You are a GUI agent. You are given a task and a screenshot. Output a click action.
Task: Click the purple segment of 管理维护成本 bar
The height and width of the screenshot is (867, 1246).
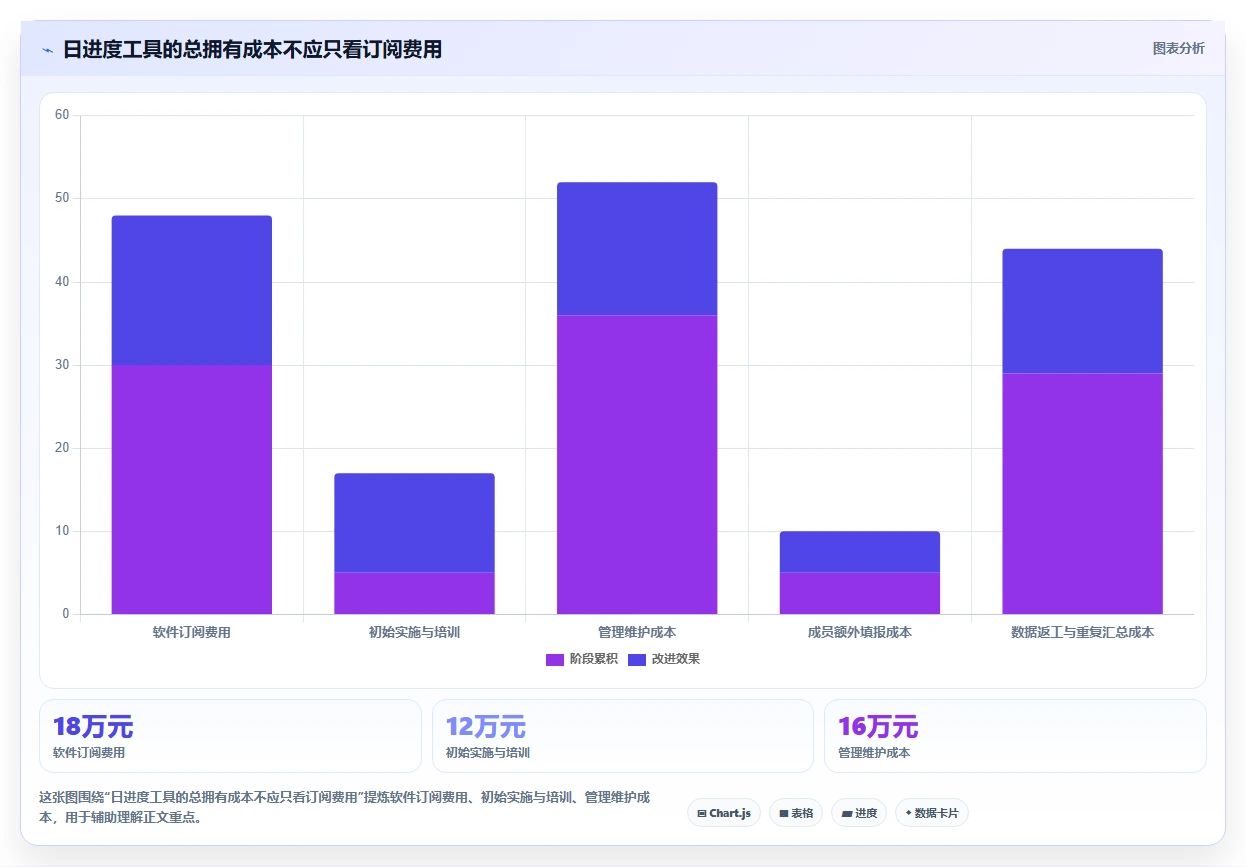tap(637, 464)
